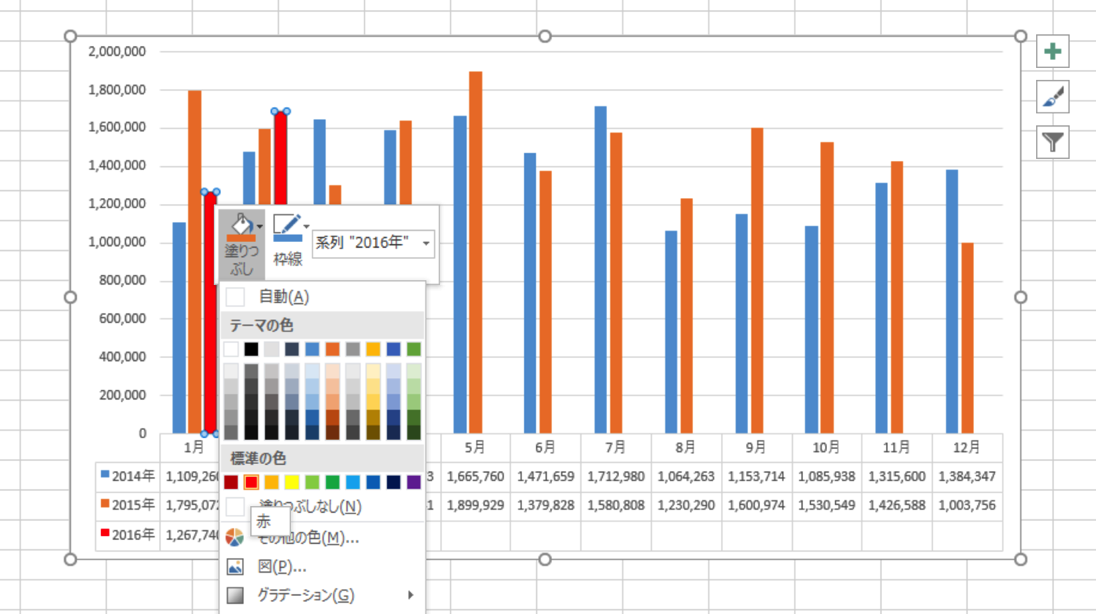Select highlighted red (赤) standard color swatch
The width and height of the screenshot is (1096, 614).
pyautogui.click(x=251, y=482)
